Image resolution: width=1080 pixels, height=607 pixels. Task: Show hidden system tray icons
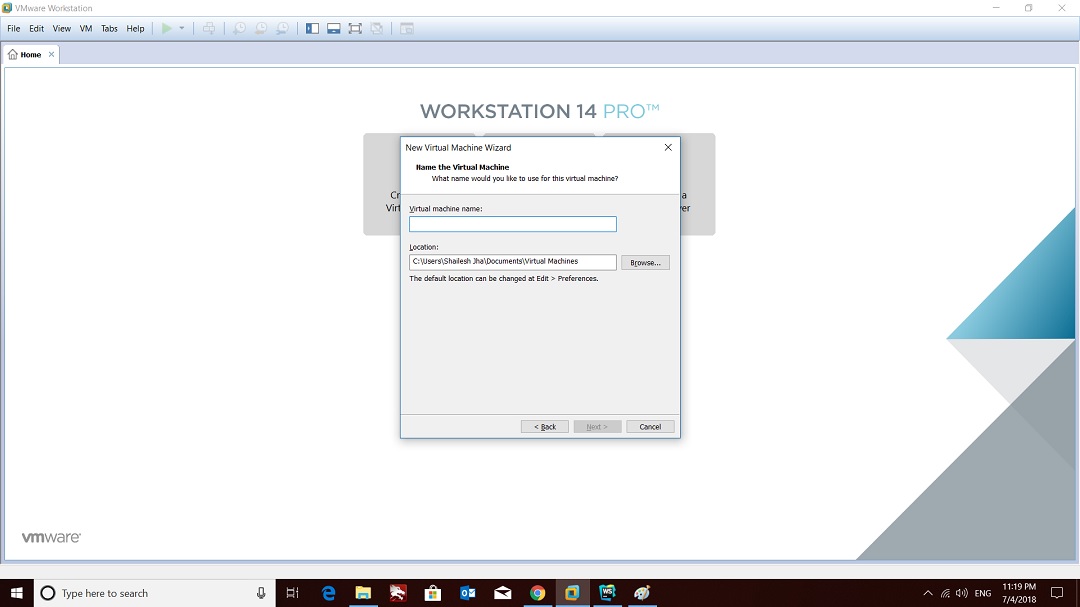[928, 593]
